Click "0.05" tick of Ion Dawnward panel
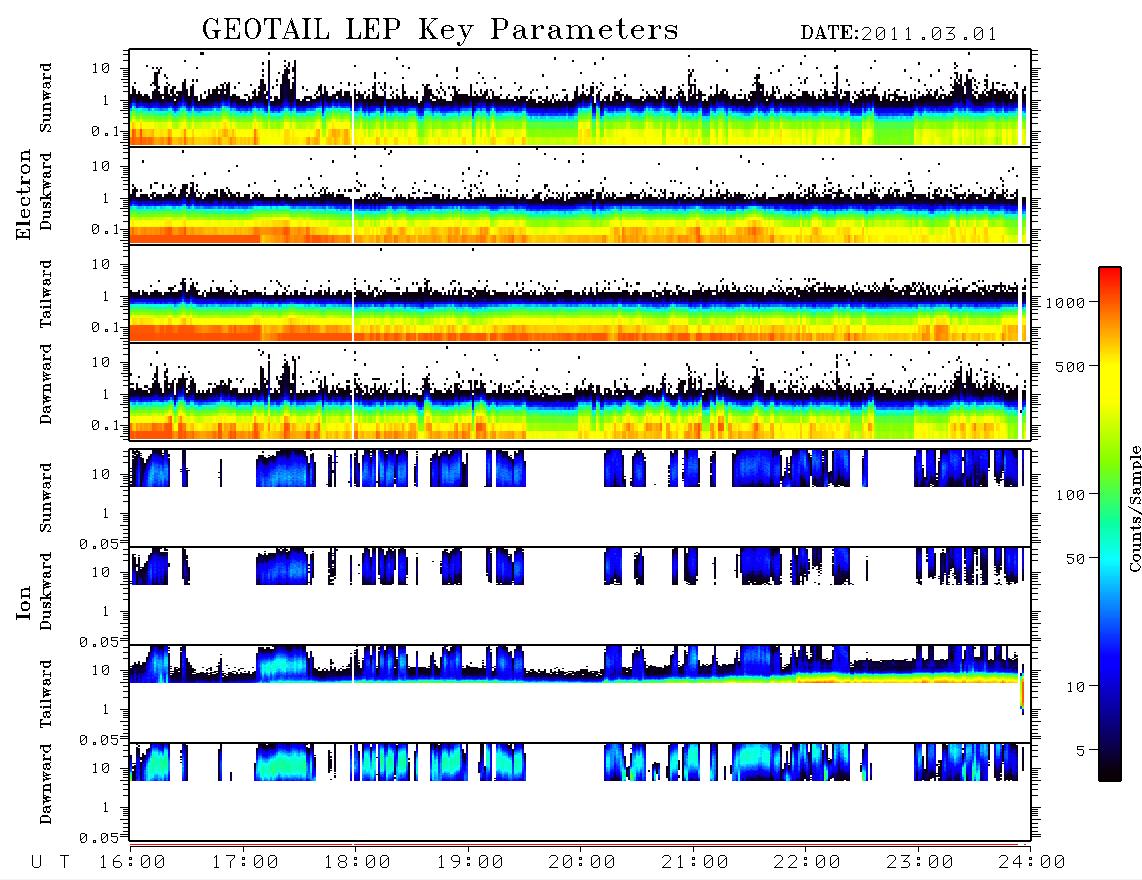Screen dimensions: 1142x880 (x=98, y=838)
